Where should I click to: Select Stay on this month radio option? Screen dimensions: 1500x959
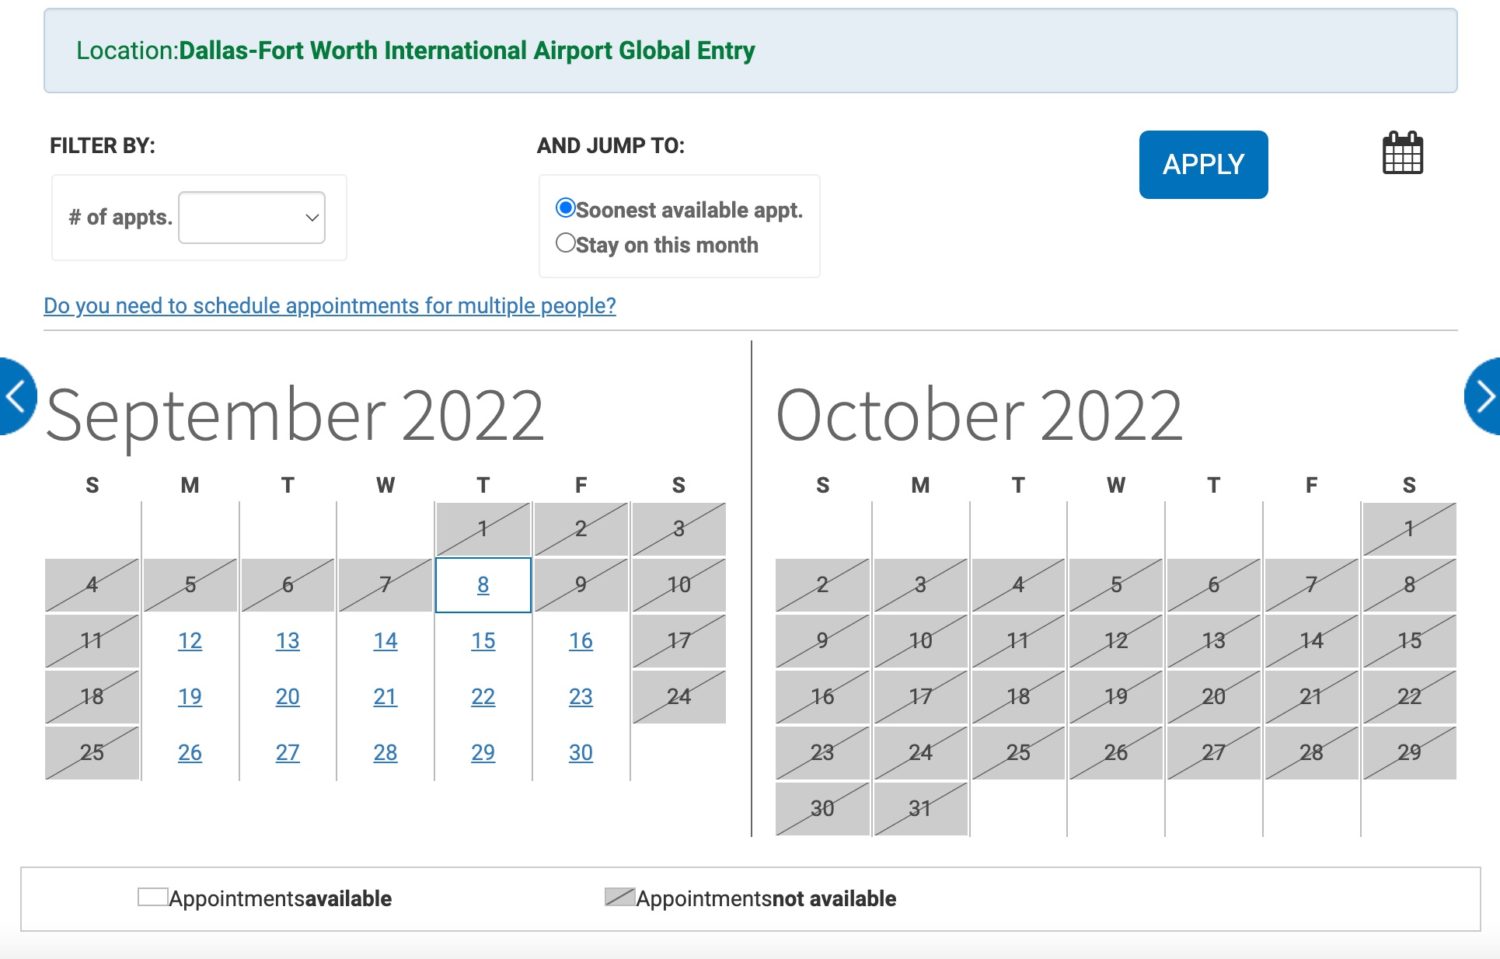[565, 243]
